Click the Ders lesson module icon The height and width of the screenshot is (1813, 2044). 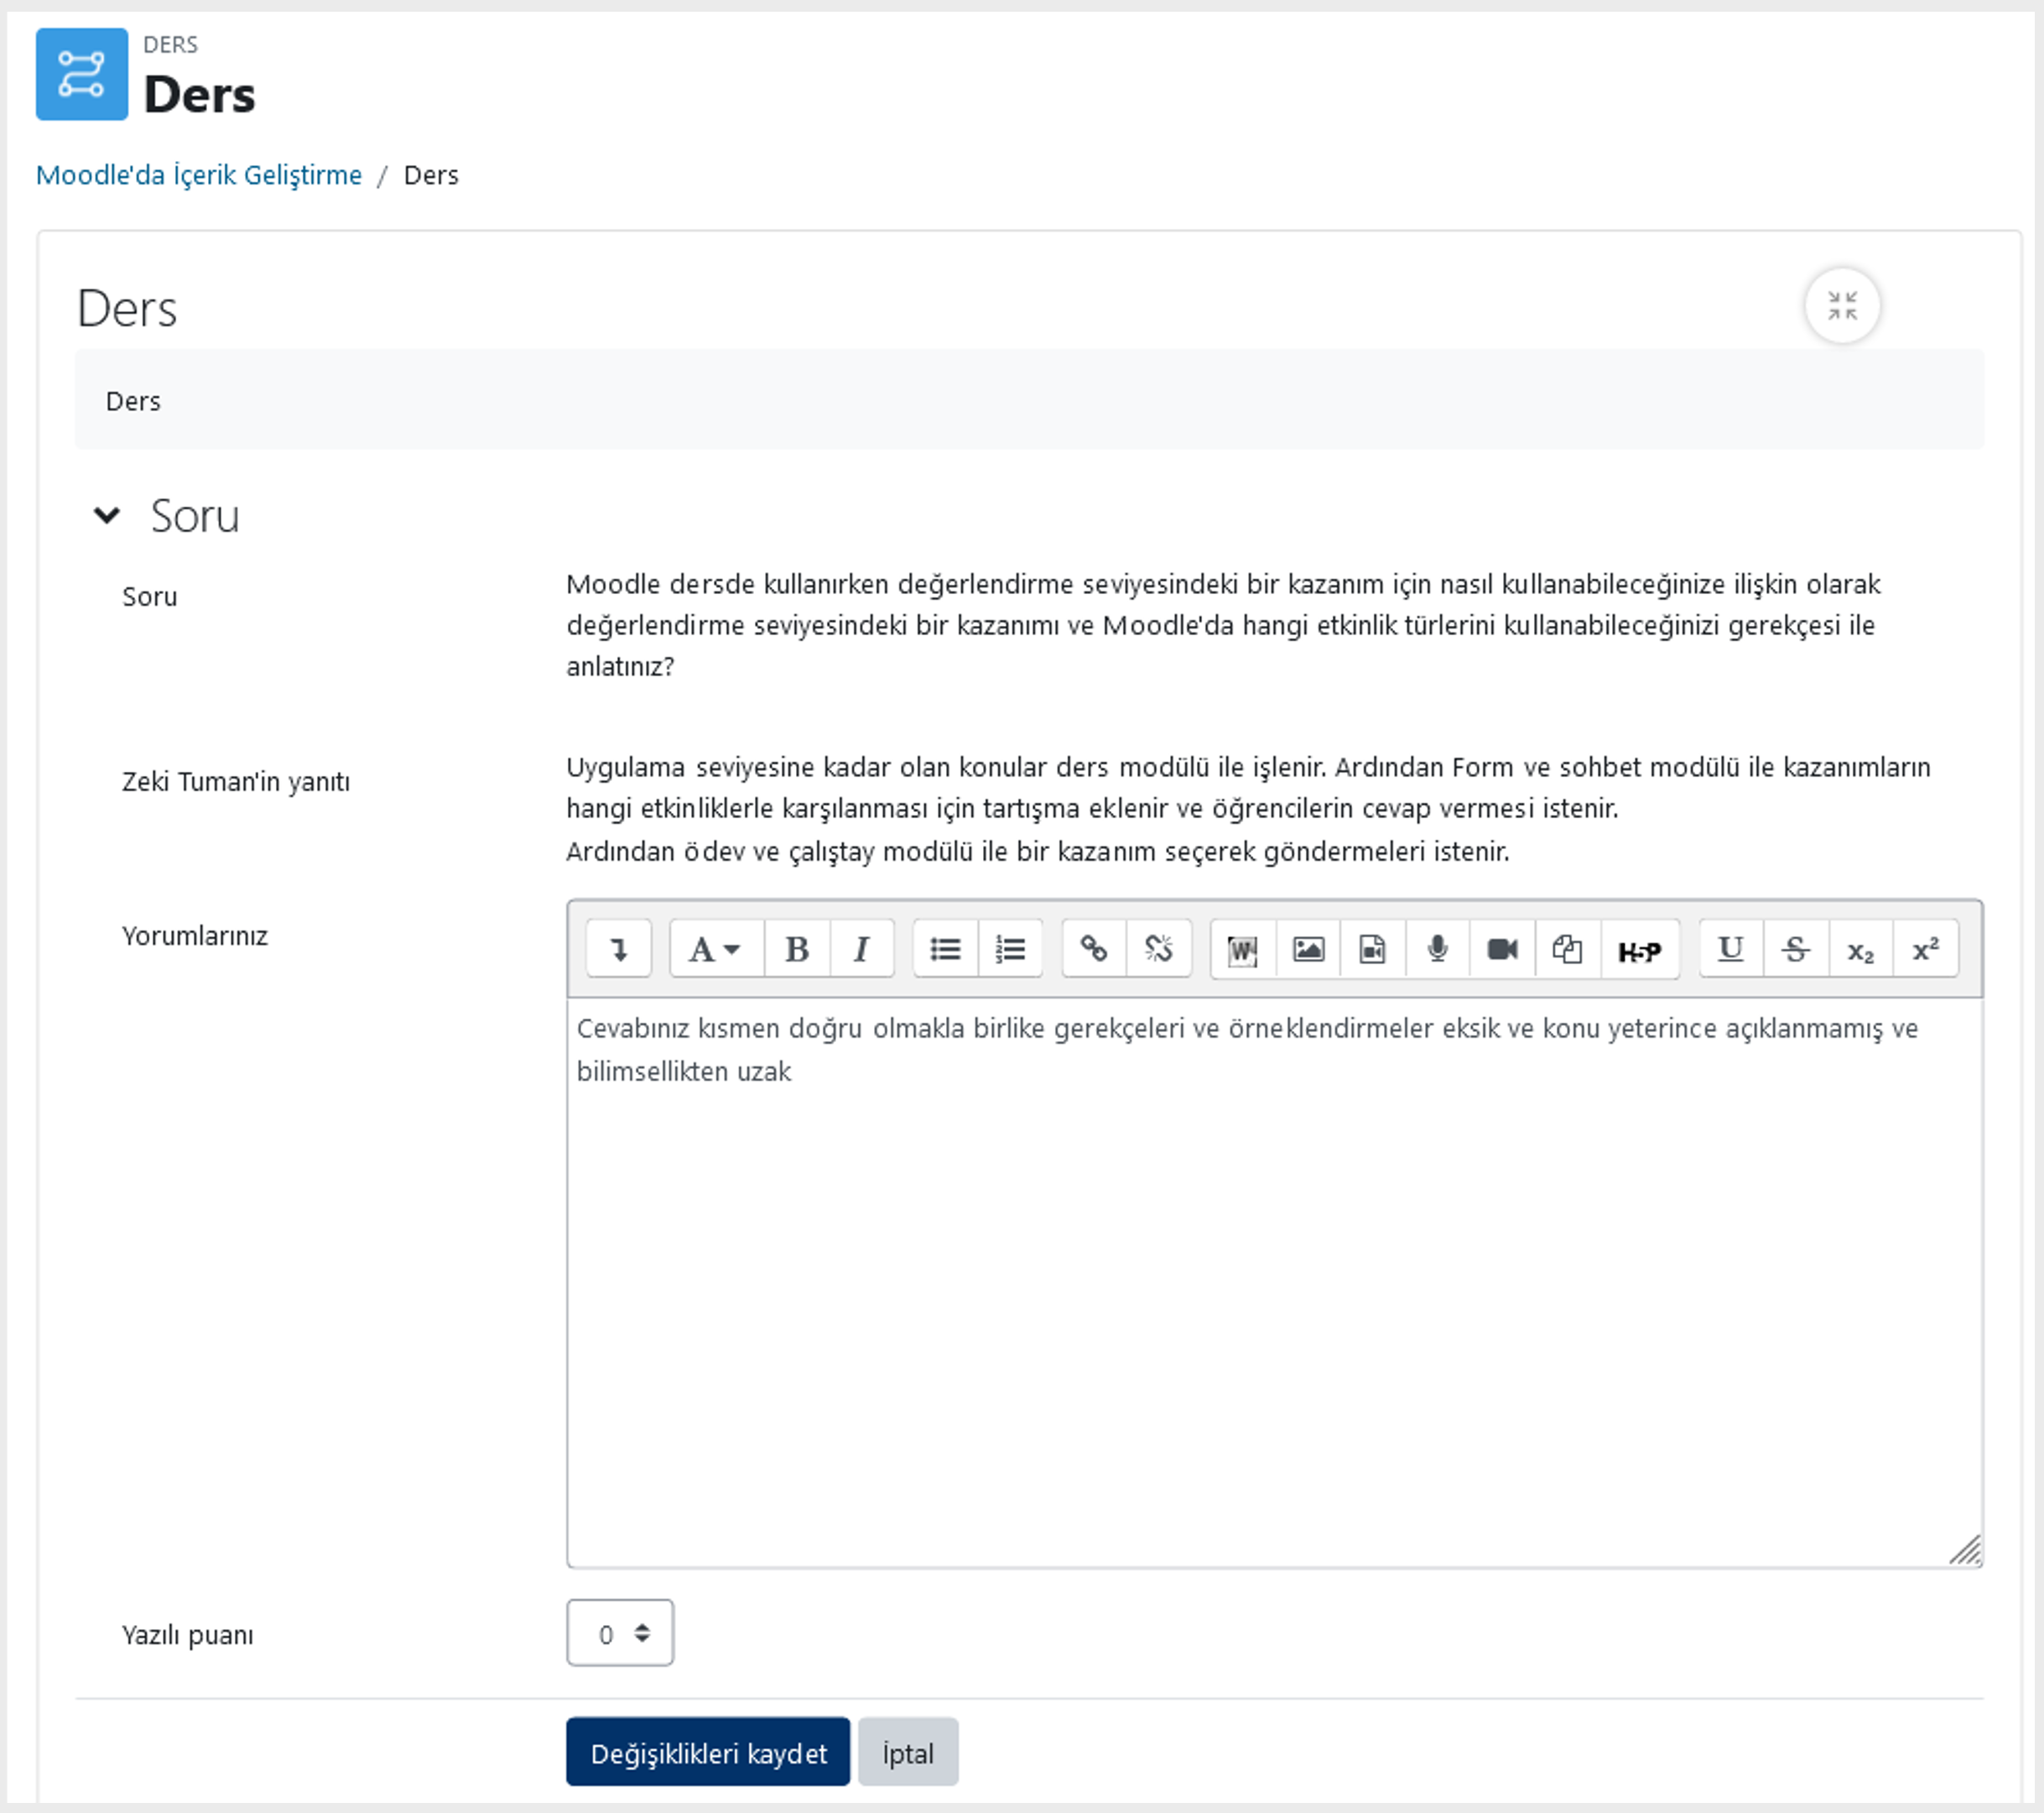click(82, 74)
